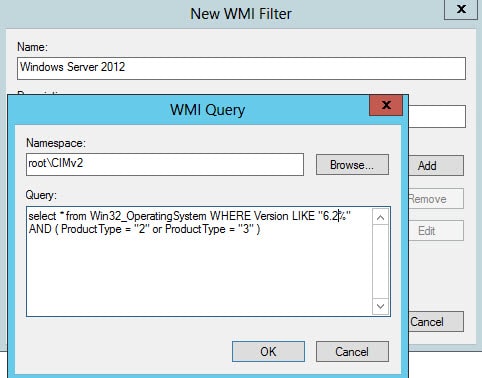Click the WMI Query title bar text
This screenshot has width=482, height=378.
tap(207, 110)
